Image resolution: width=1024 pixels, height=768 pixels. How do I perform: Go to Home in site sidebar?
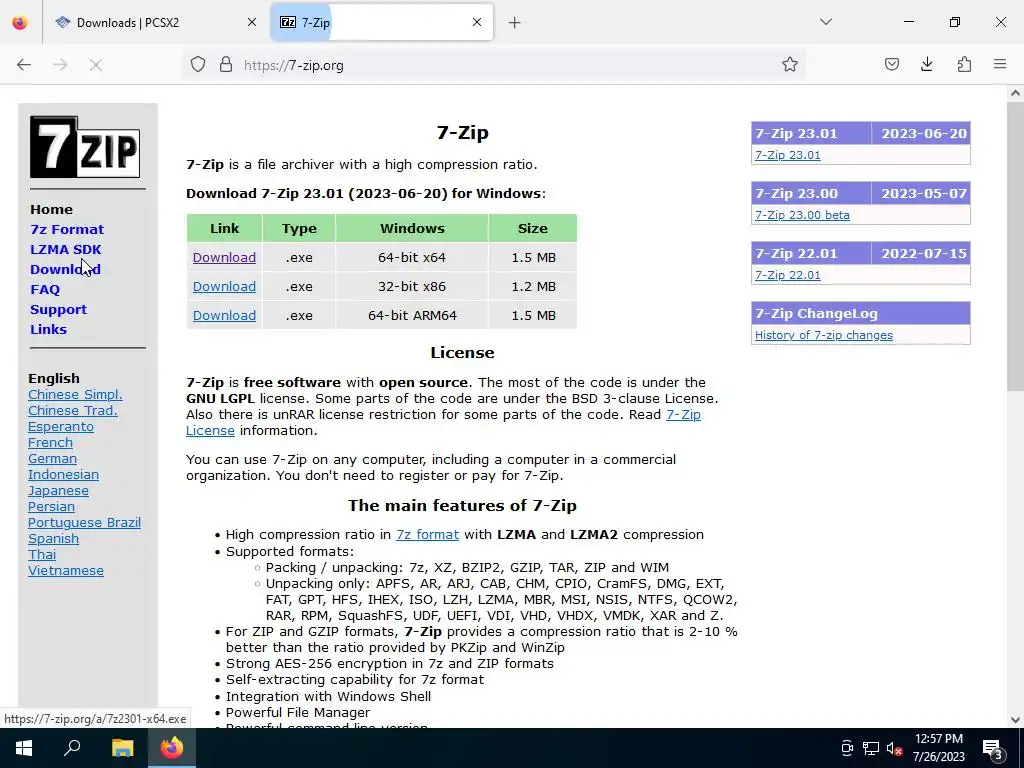pyautogui.click(x=52, y=210)
